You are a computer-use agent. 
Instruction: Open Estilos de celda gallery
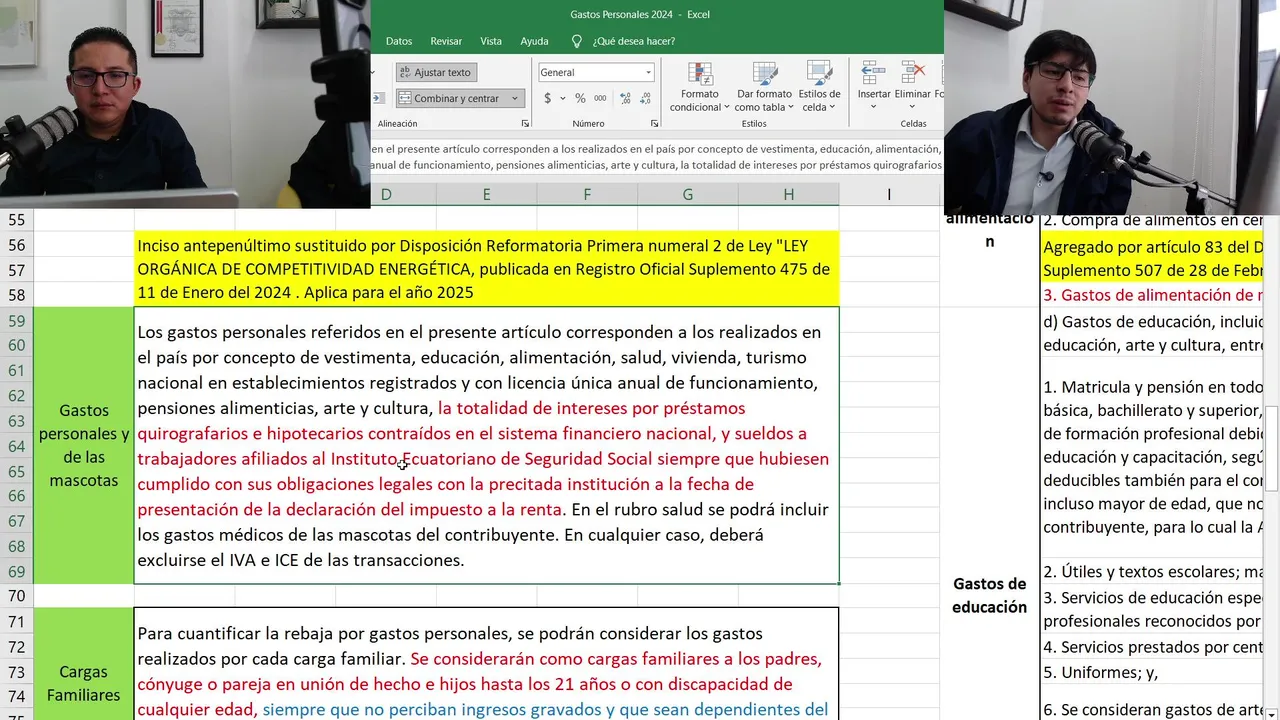click(819, 87)
